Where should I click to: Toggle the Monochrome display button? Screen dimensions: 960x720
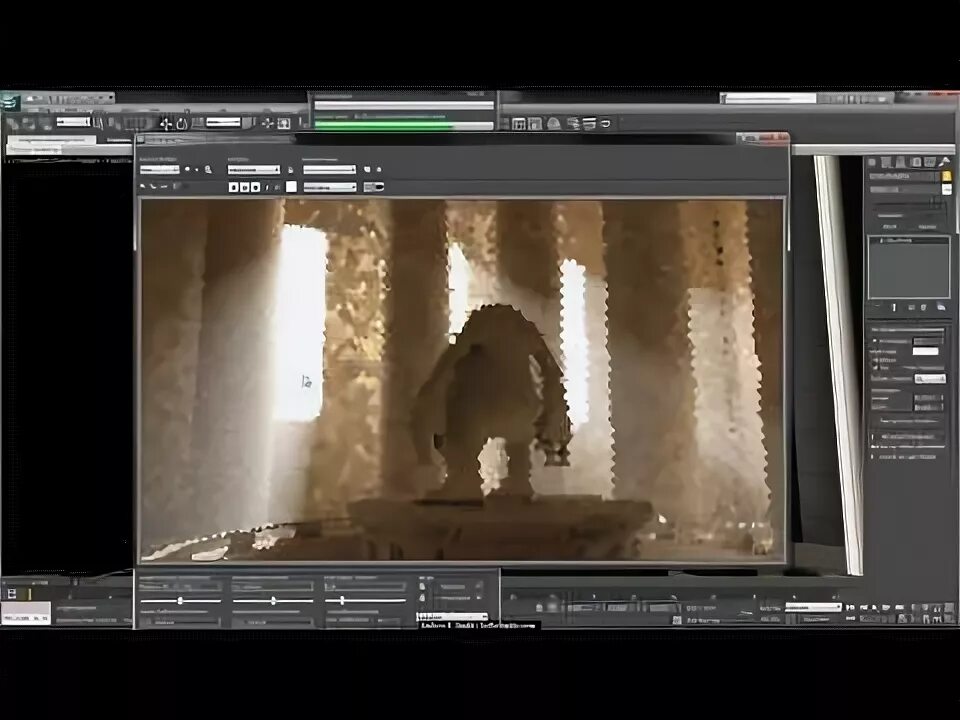(277, 187)
